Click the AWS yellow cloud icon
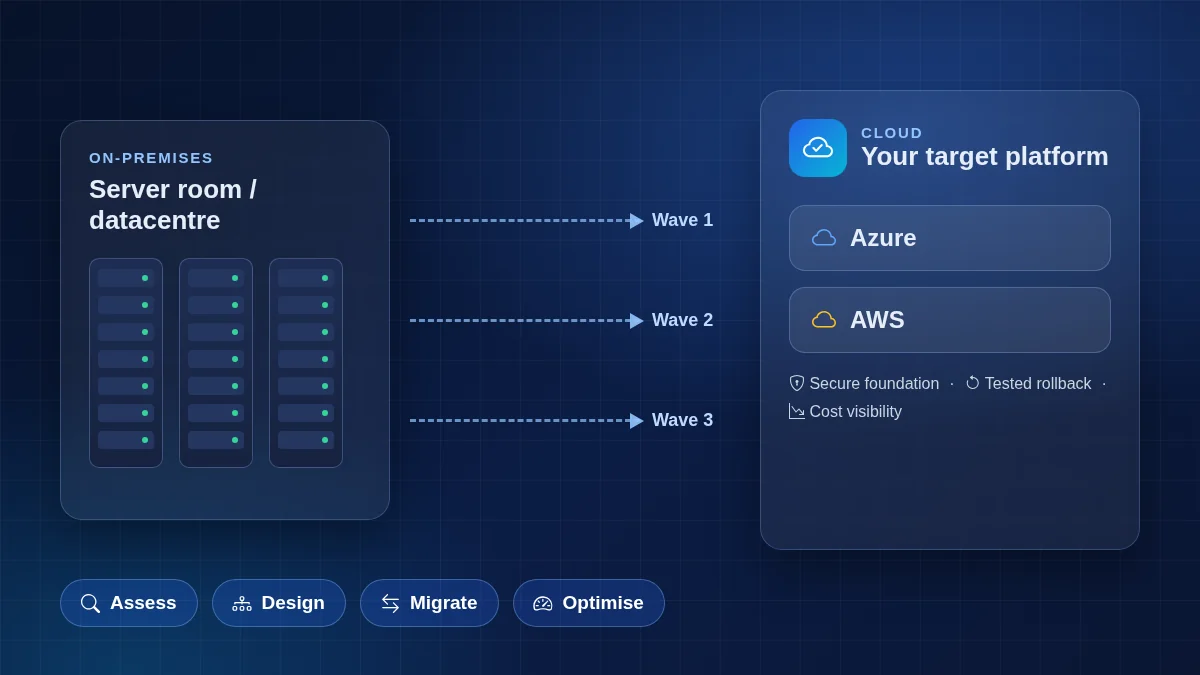Screen dimensions: 1200x675 [824, 320]
